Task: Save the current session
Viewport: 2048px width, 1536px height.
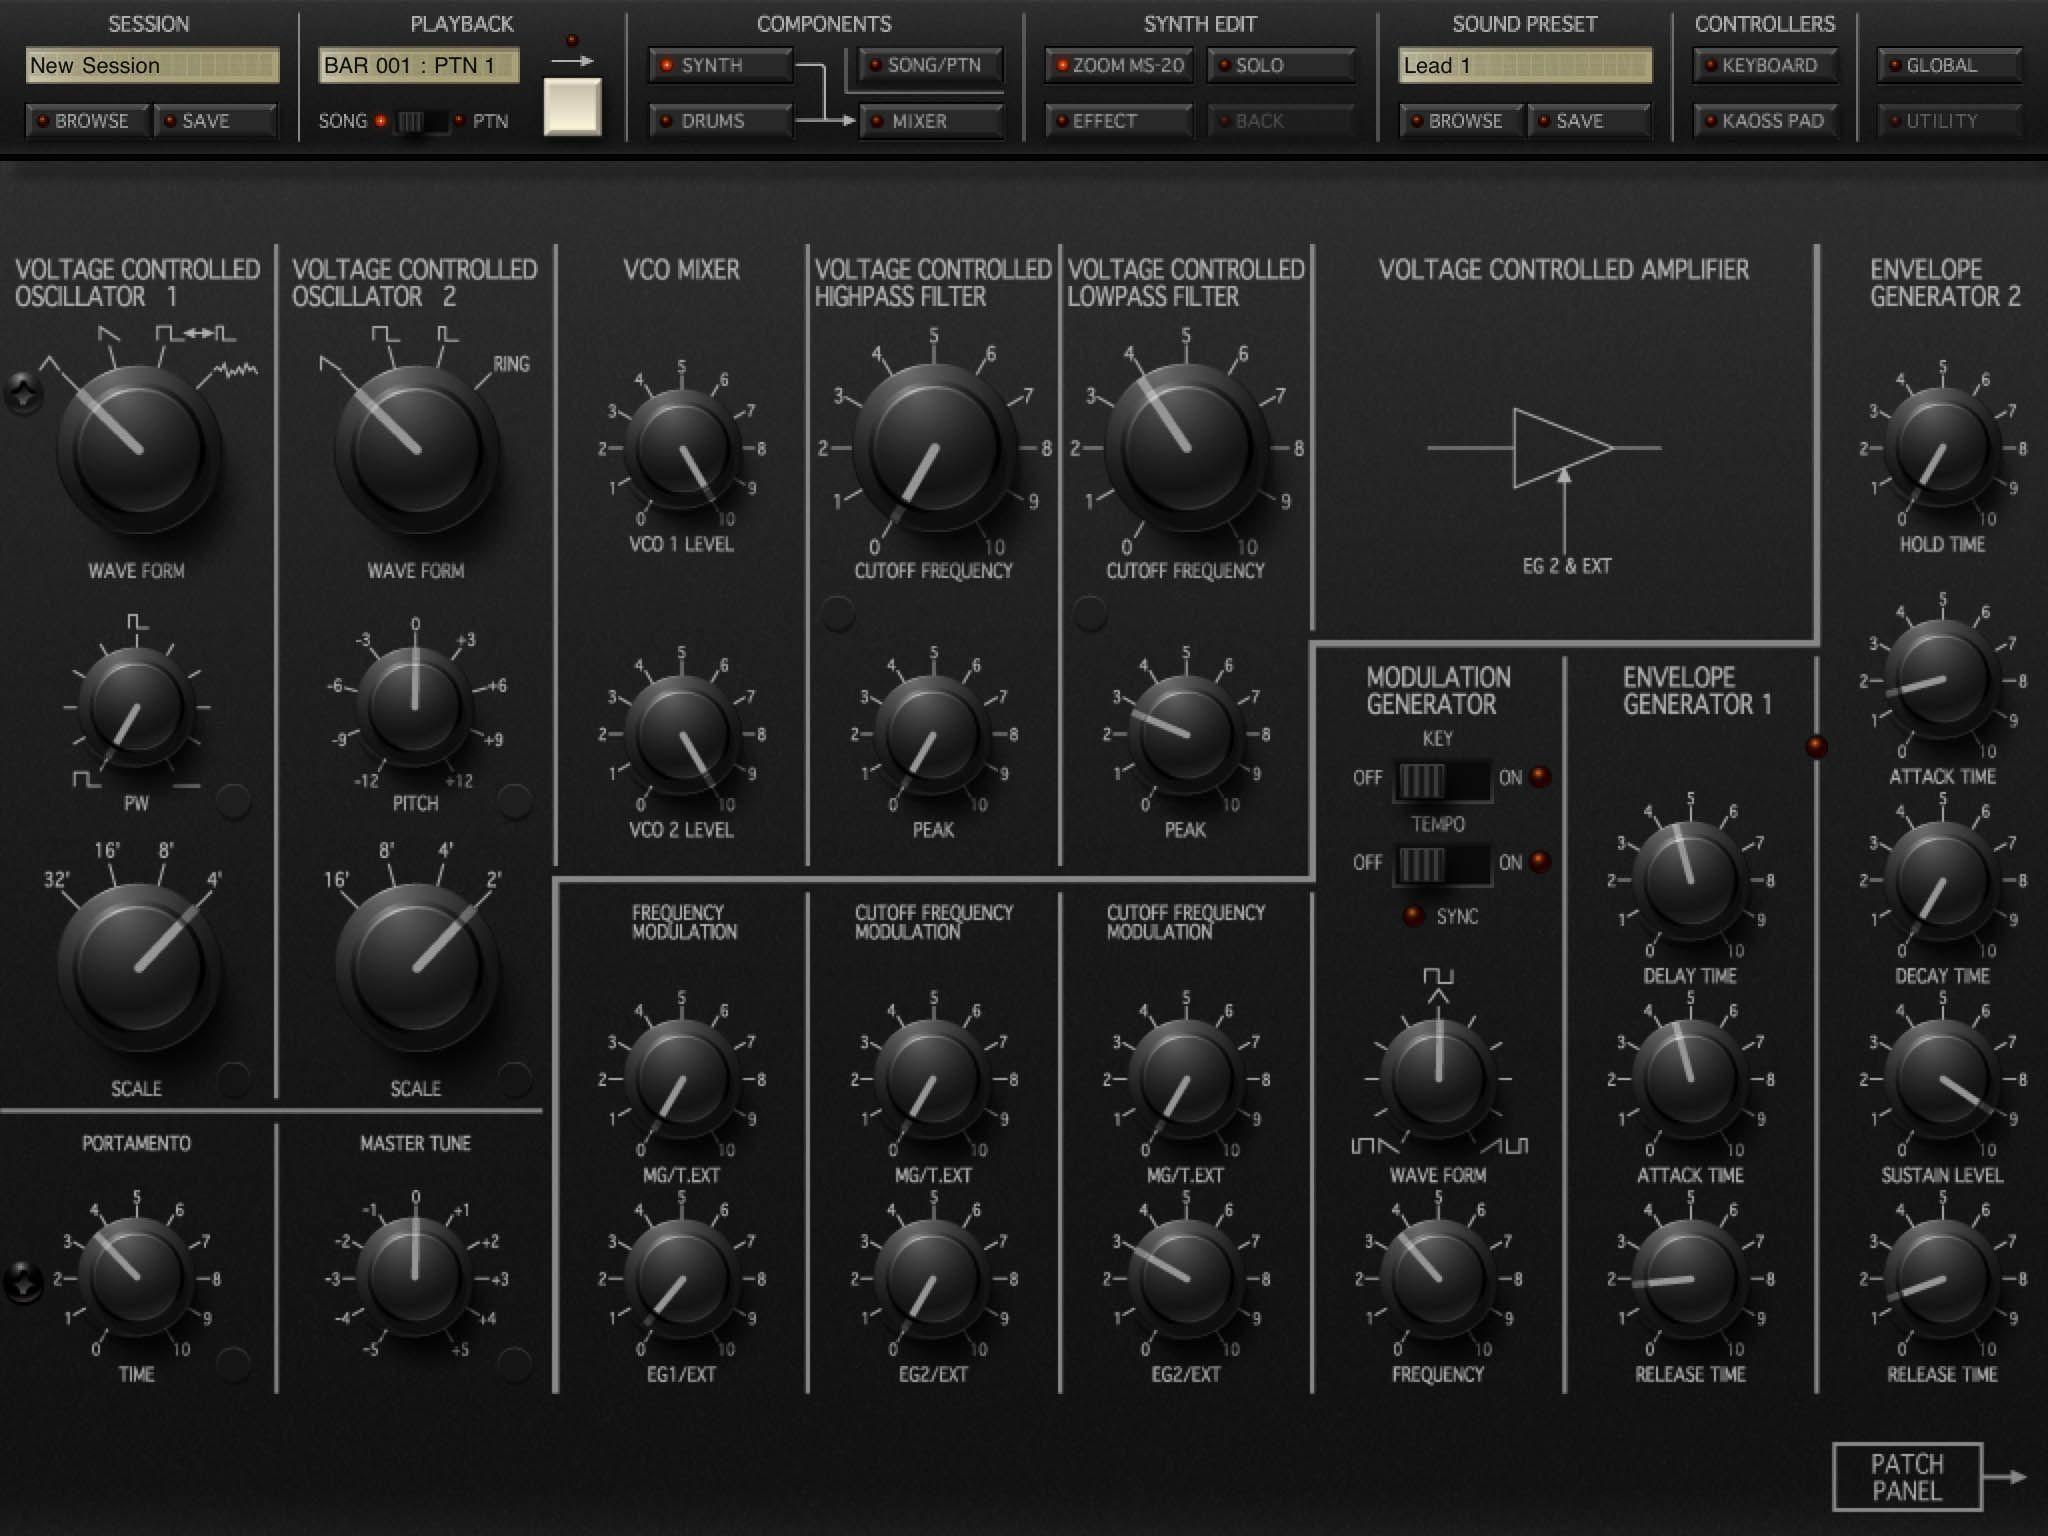Action: point(216,121)
